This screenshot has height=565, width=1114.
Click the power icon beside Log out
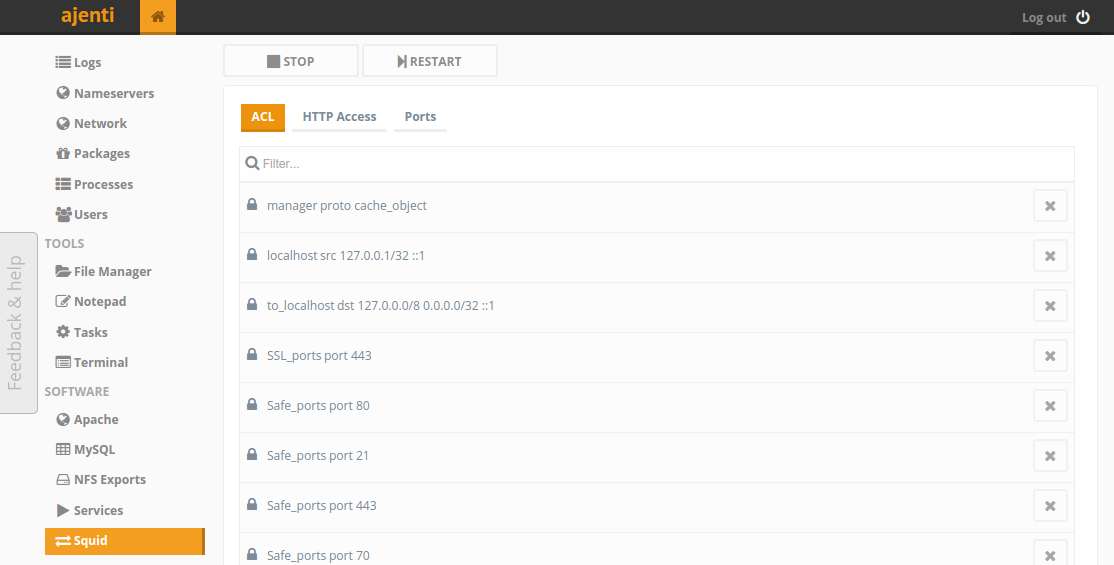(1083, 17)
